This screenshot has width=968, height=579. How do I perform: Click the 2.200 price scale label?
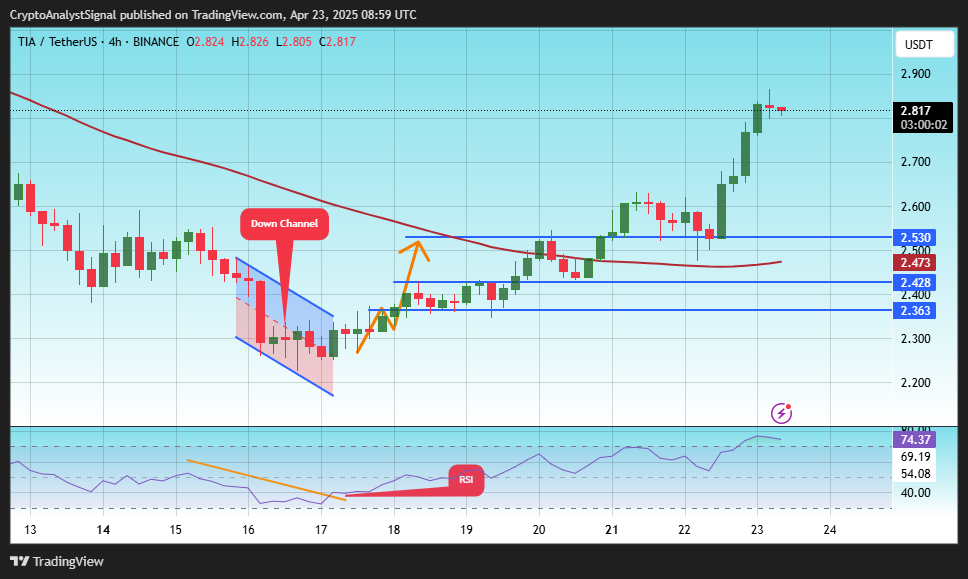coord(916,383)
